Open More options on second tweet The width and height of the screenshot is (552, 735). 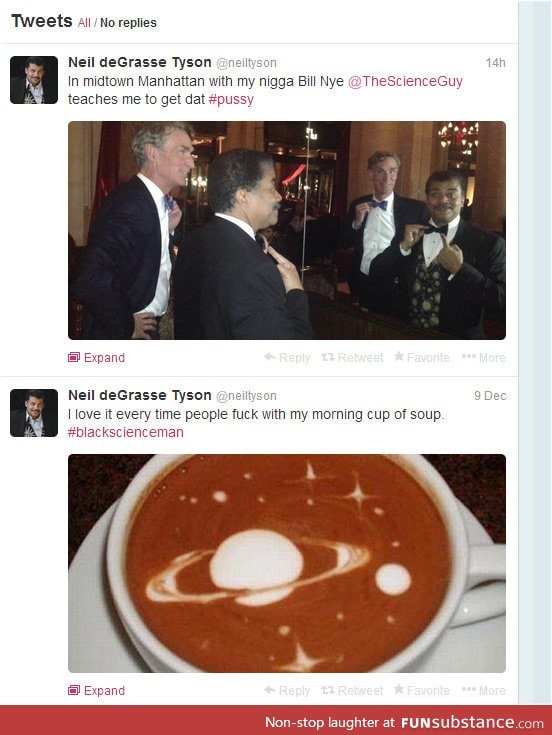(x=484, y=690)
